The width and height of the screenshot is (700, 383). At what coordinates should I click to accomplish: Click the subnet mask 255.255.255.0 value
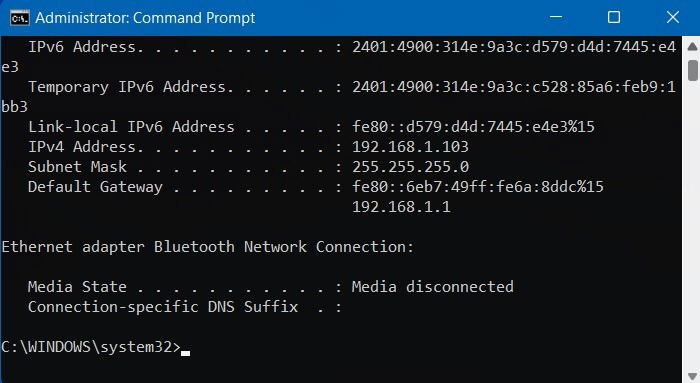tap(410, 167)
